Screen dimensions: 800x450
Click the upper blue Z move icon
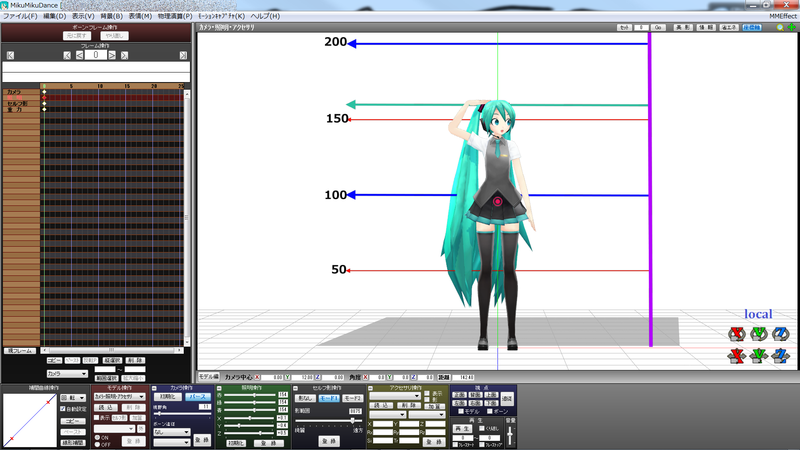tap(781, 334)
